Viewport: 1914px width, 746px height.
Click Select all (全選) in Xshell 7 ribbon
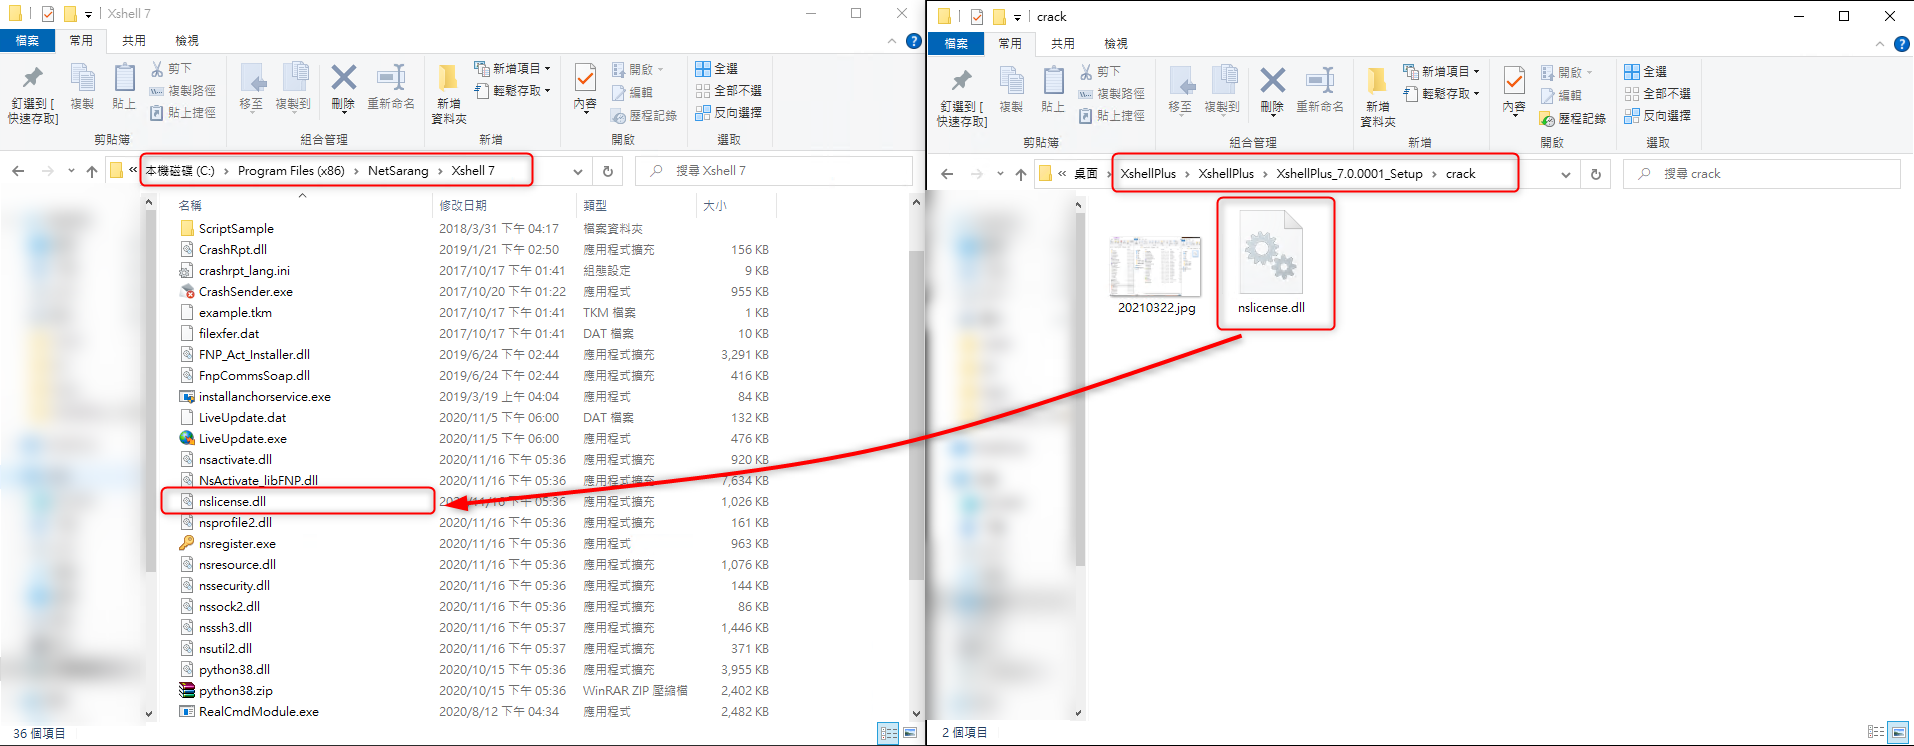point(716,69)
